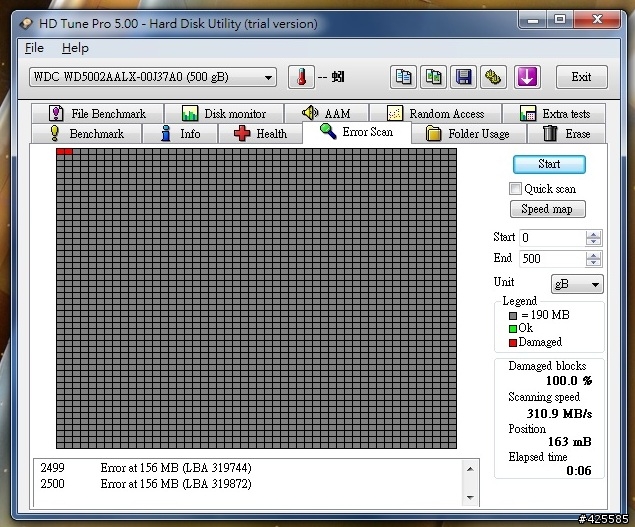635x527 pixels.
Task: Open the Help menu
Action: coord(75,48)
